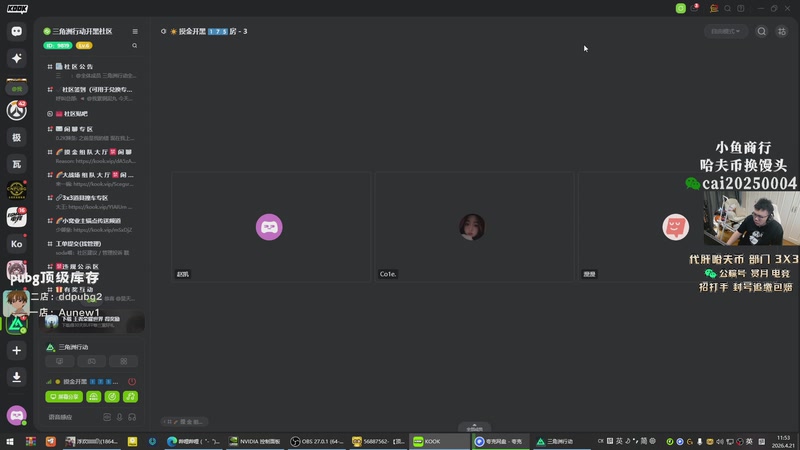This screenshot has width=800, height=450.
Task: Open the 闲聊专区 channel
Action: click(x=92, y=133)
